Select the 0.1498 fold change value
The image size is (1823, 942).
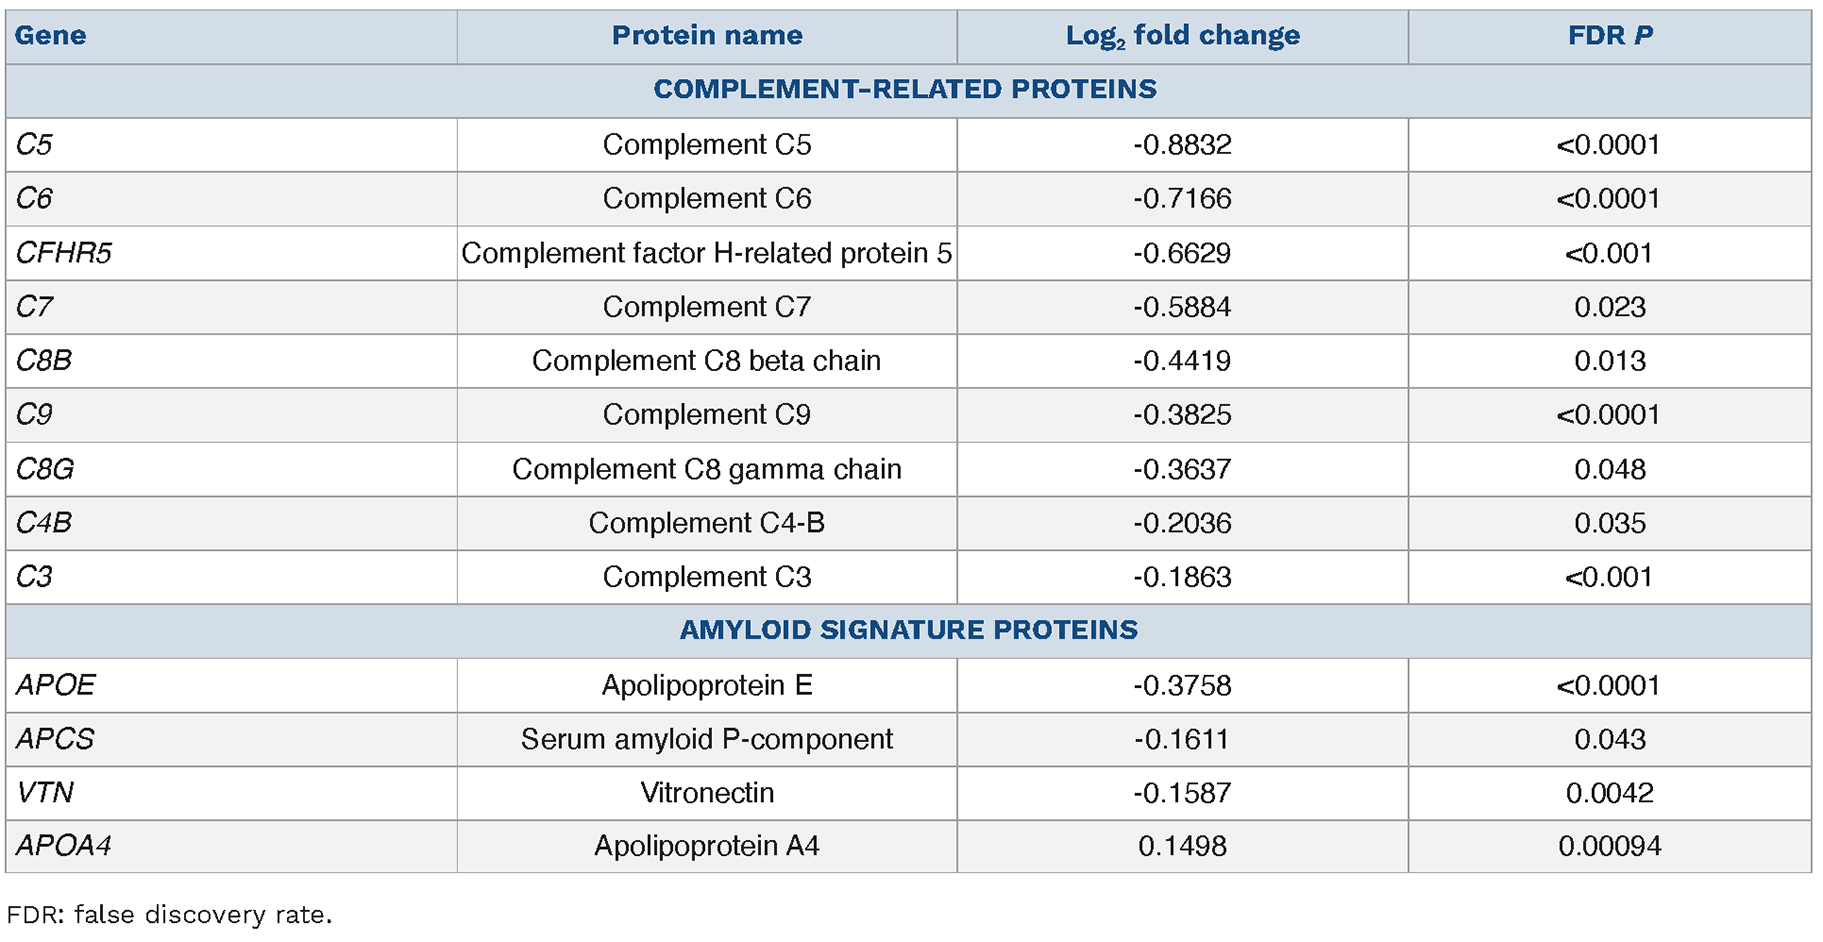coord(1182,846)
